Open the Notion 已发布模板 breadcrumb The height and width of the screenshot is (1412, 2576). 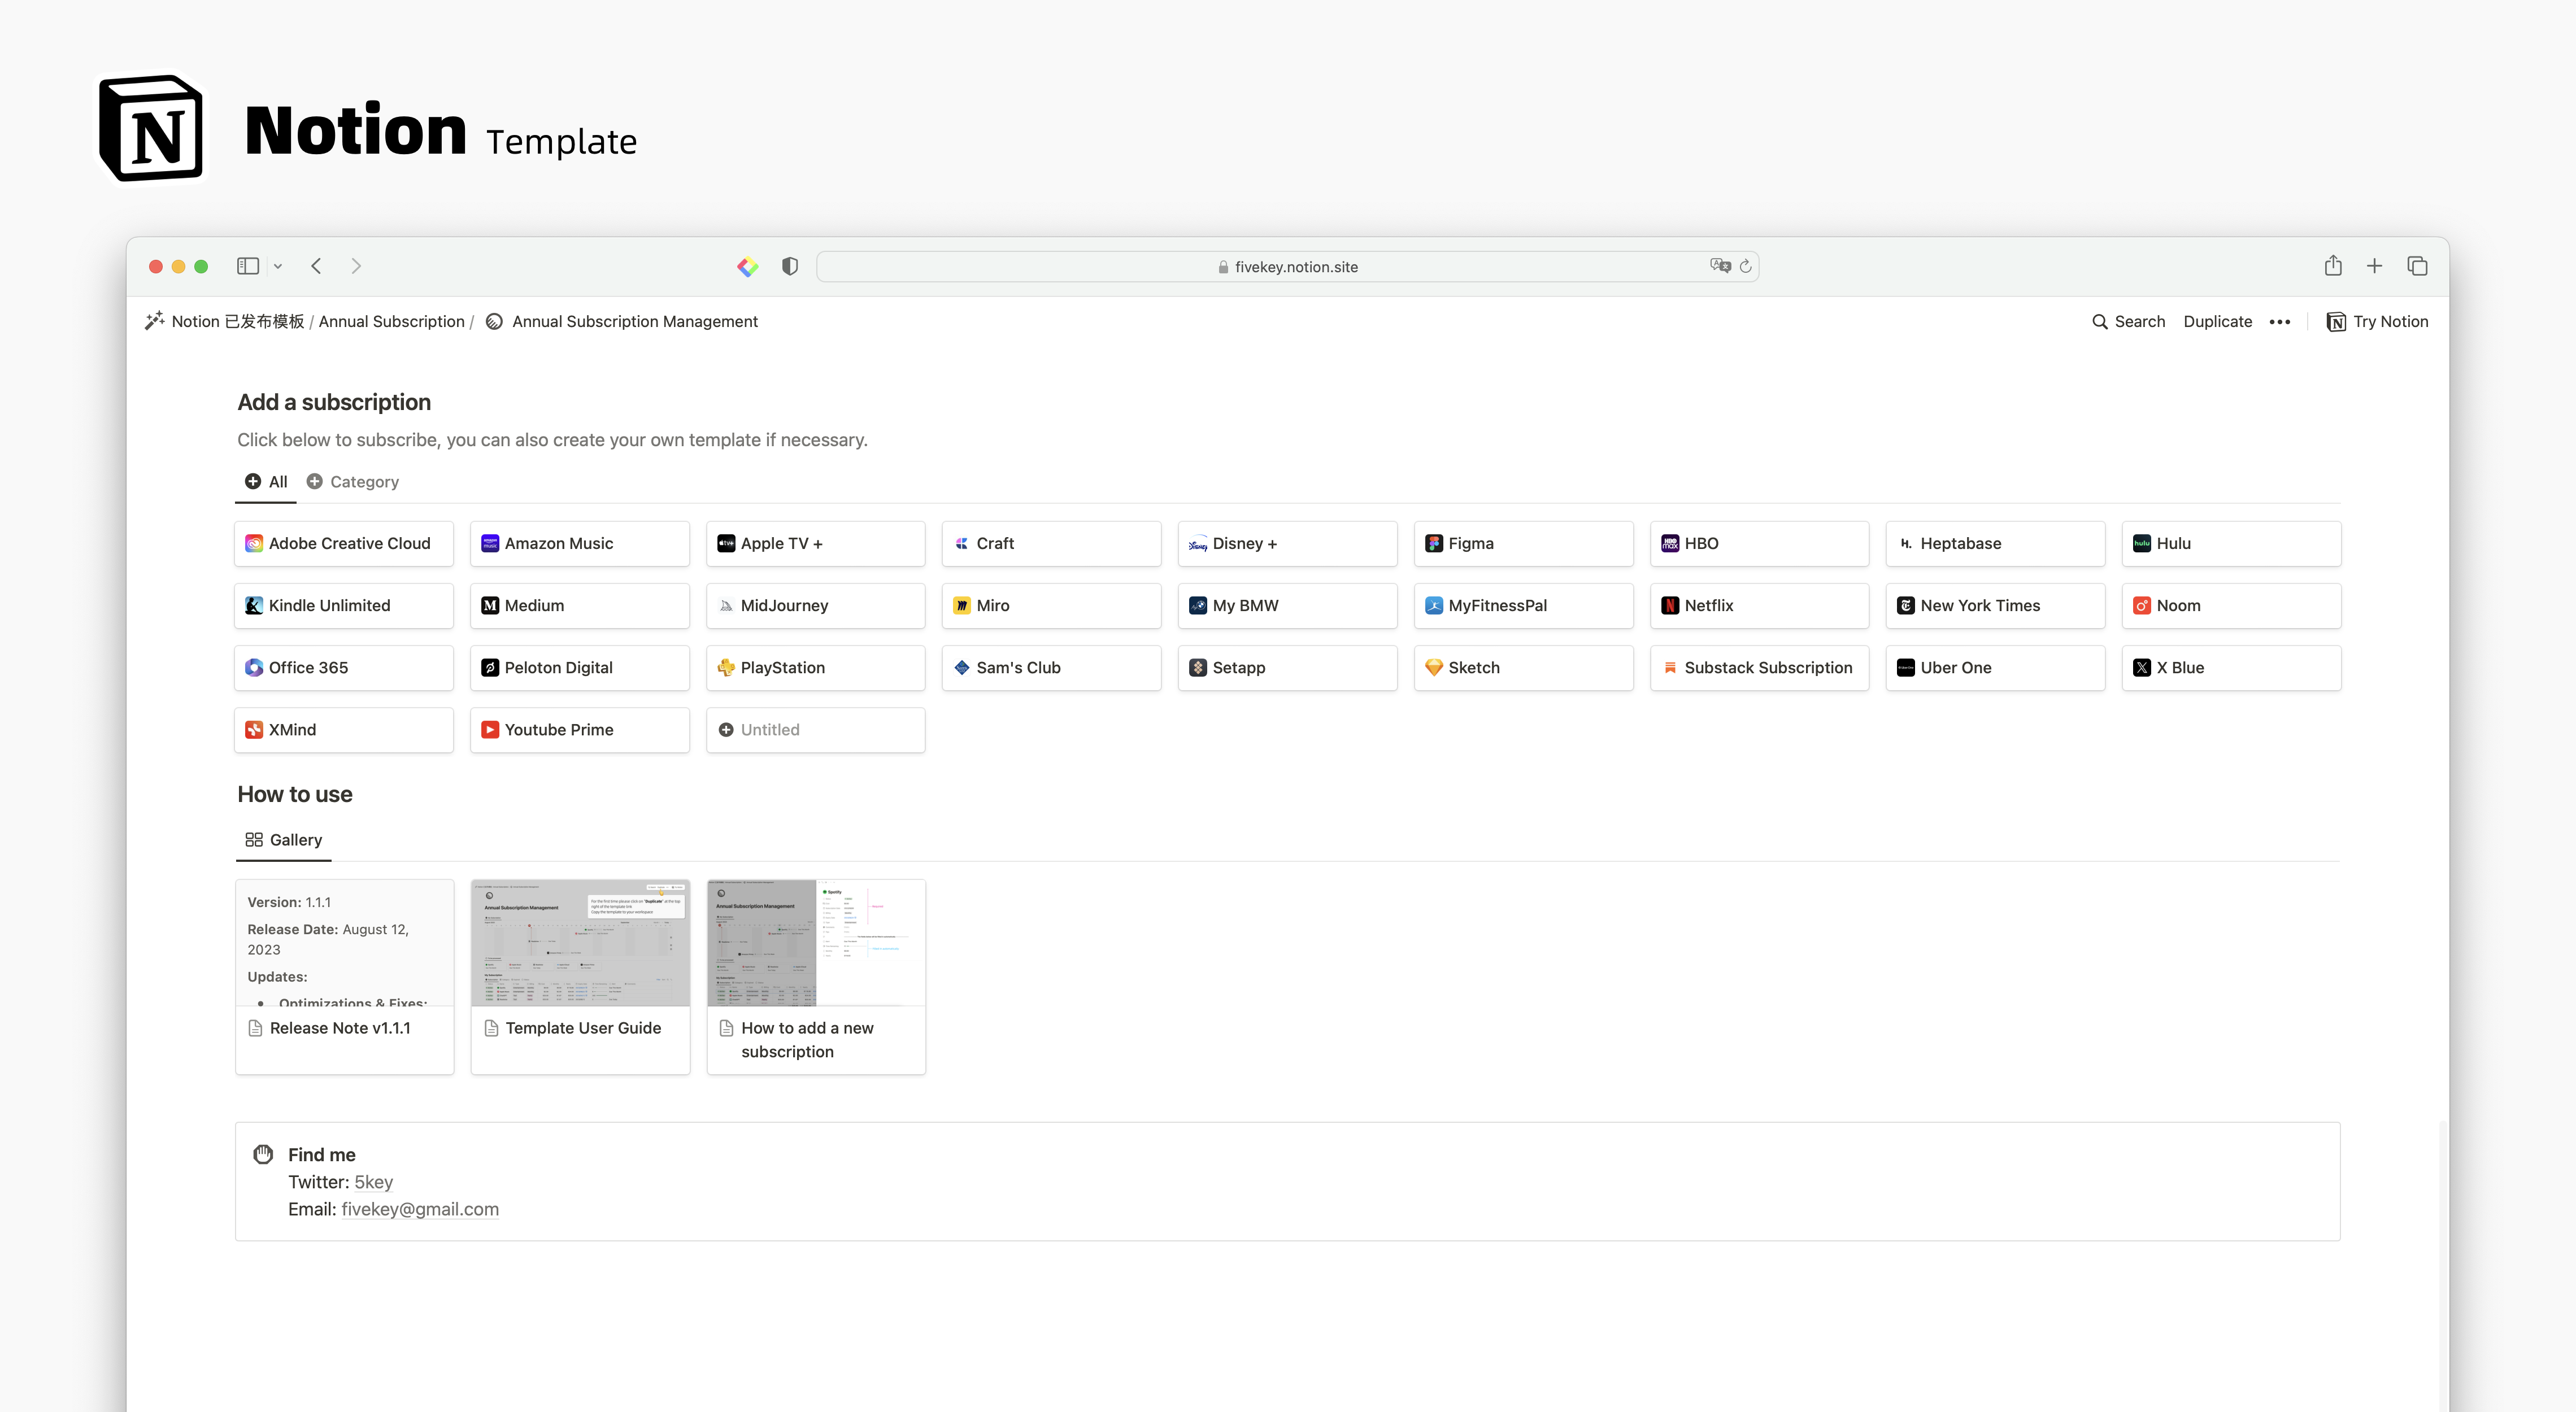pos(225,321)
